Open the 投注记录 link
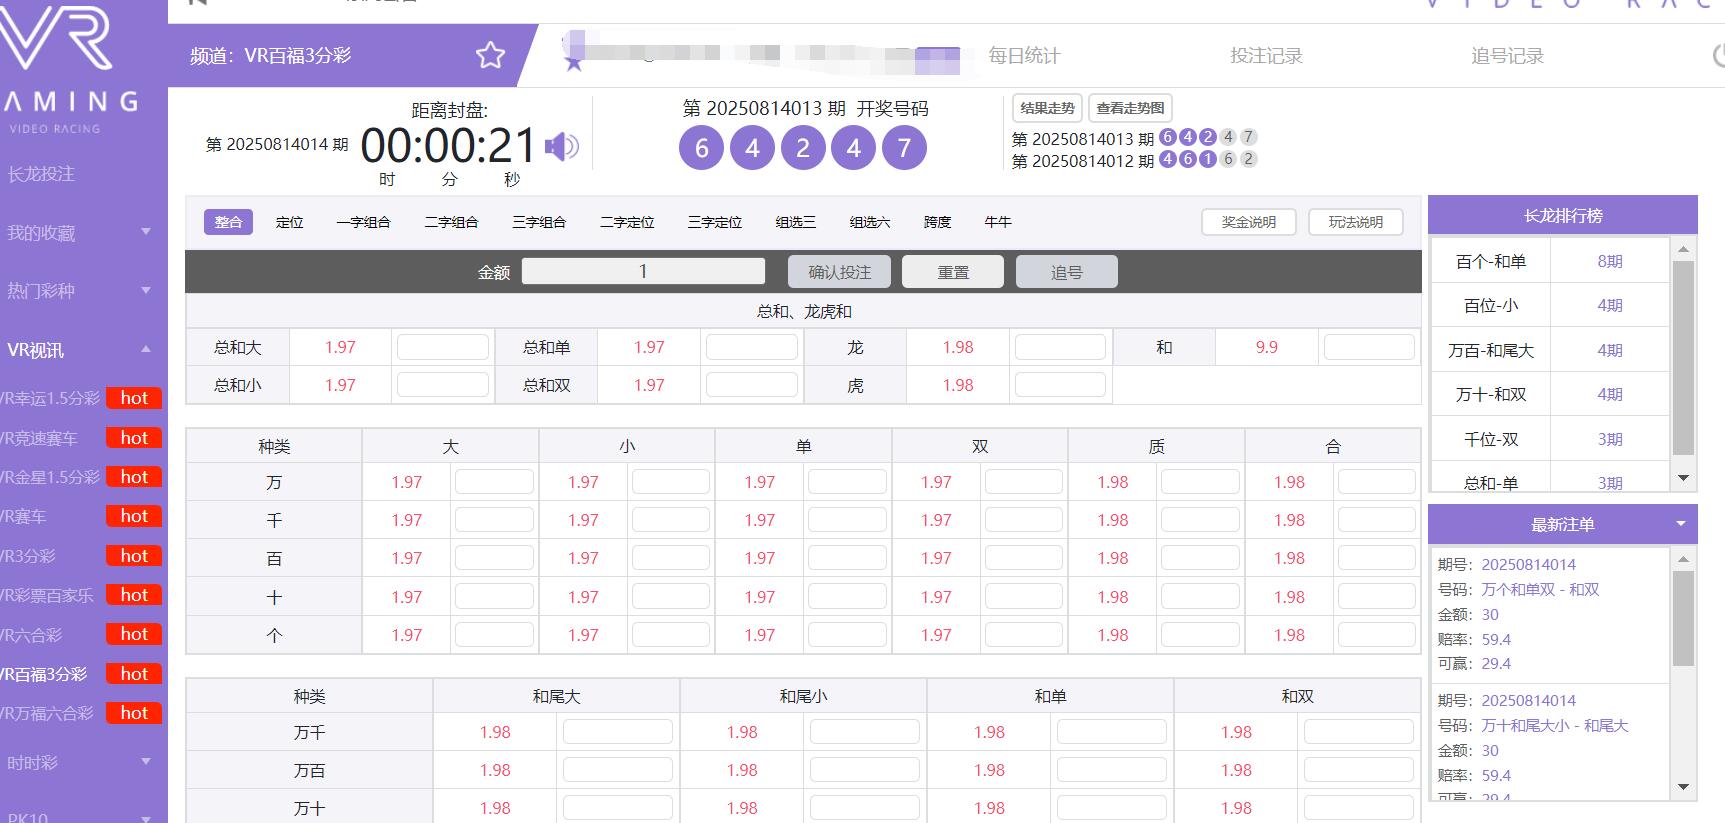Image resolution: width=1725 pixels, height=823 pixels. pyautogui.click(x=1266, y=56)
